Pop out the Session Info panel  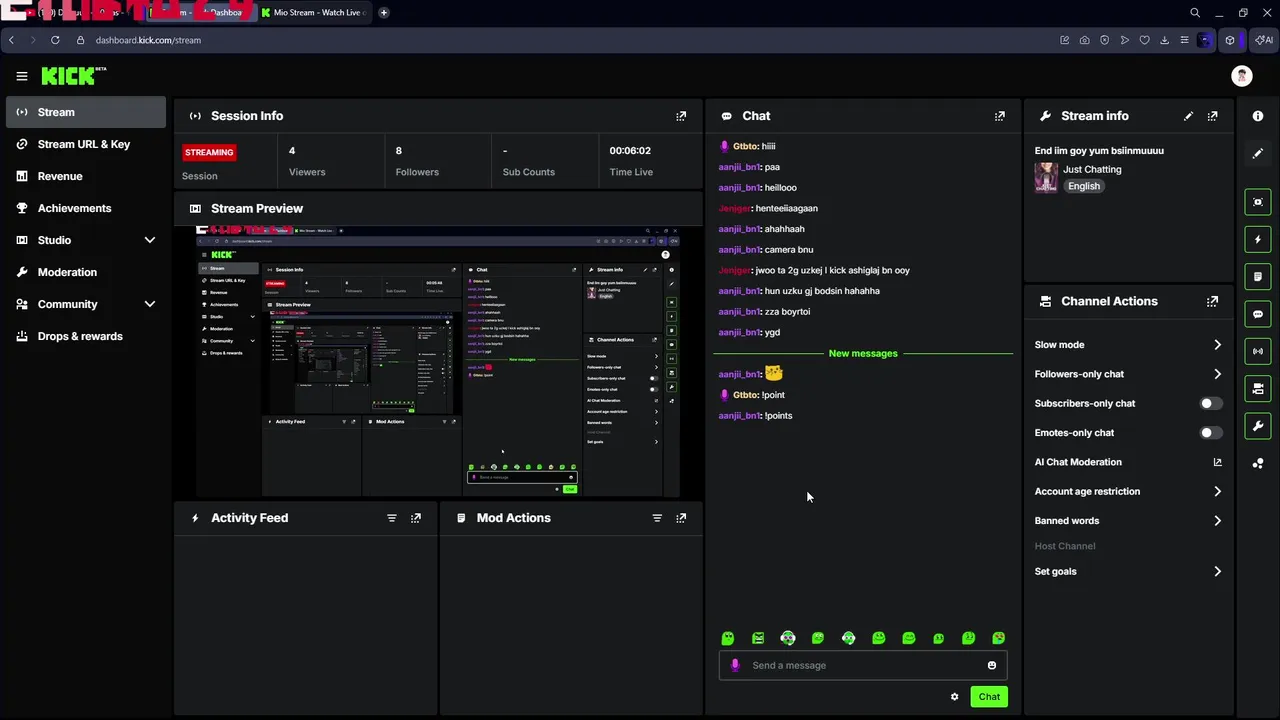coord(681,116)
